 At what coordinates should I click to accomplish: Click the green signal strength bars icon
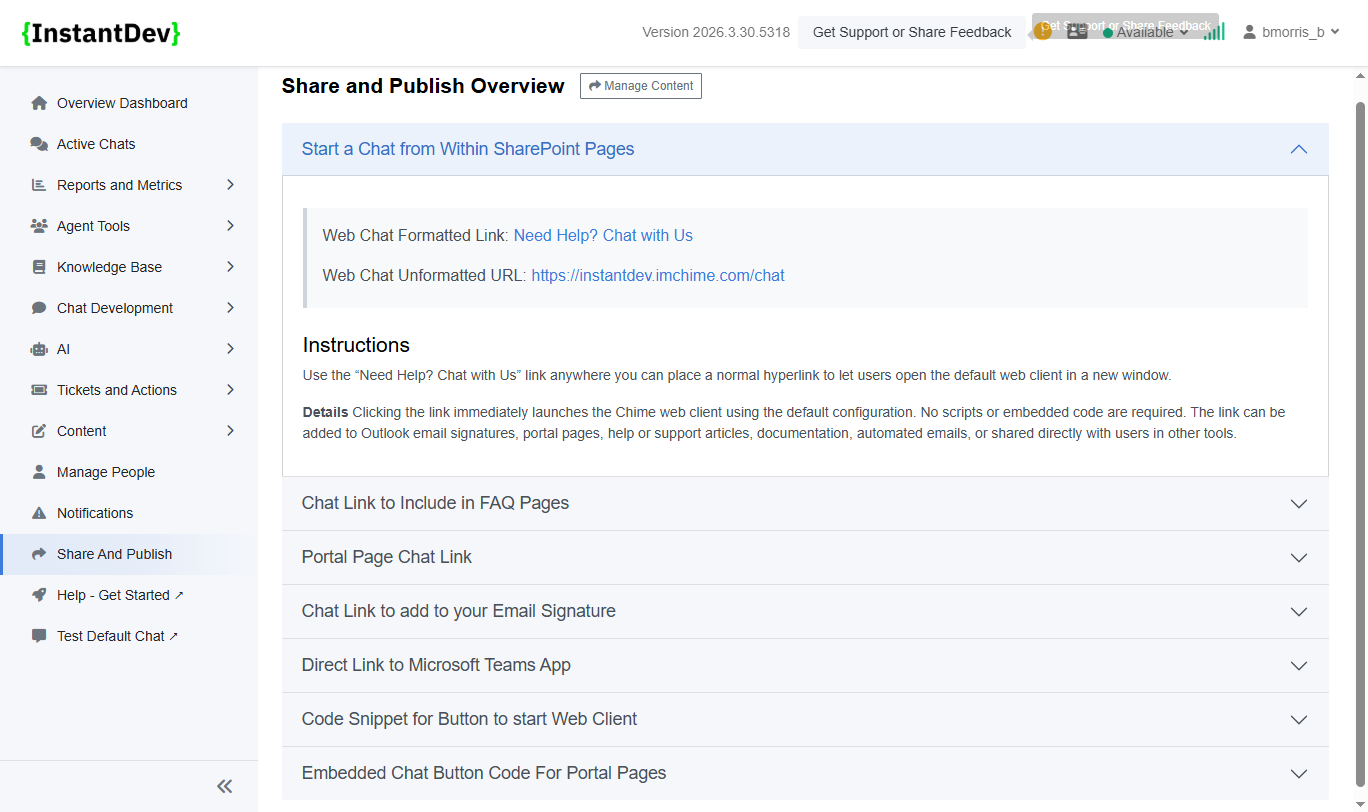1214,32
